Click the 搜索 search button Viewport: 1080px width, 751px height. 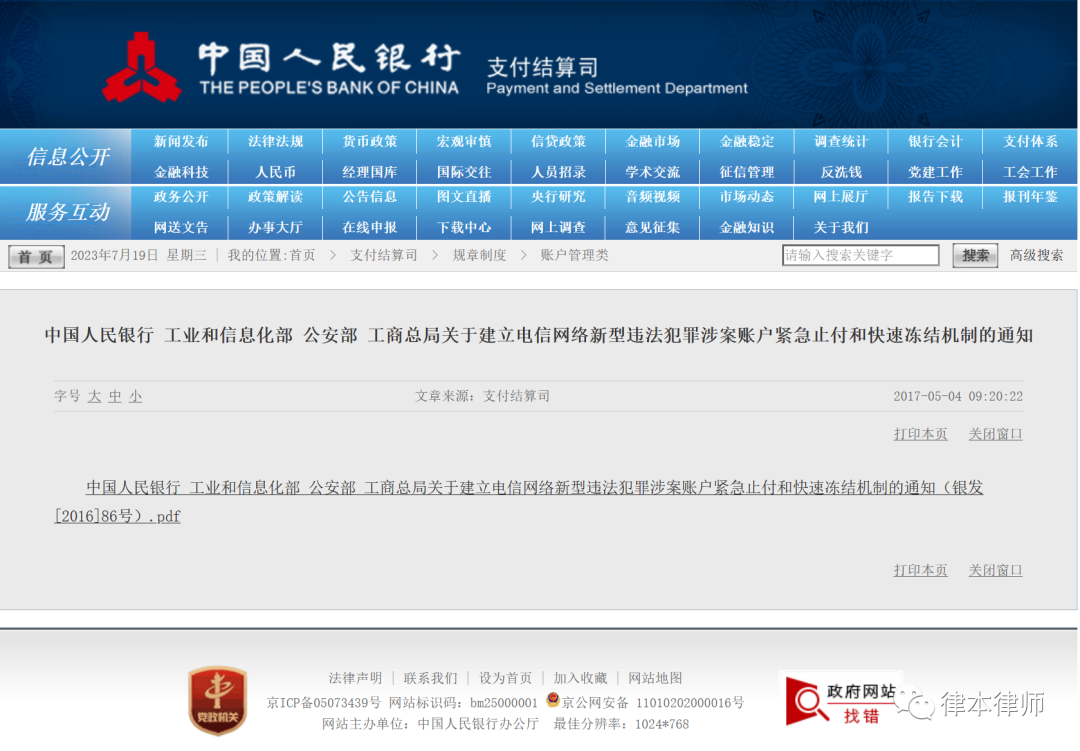(973, 255)
